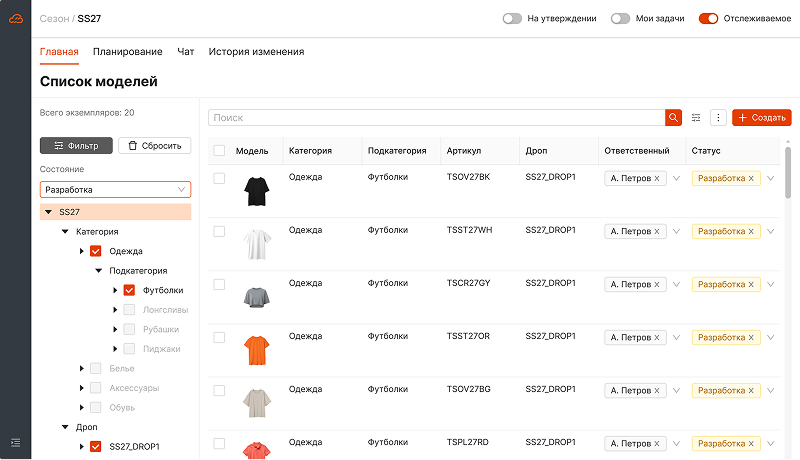This screenshot has width=800, height=460.
Task: Uncheck the SS27_DROP1 filter checkbox
Action: 95,447
